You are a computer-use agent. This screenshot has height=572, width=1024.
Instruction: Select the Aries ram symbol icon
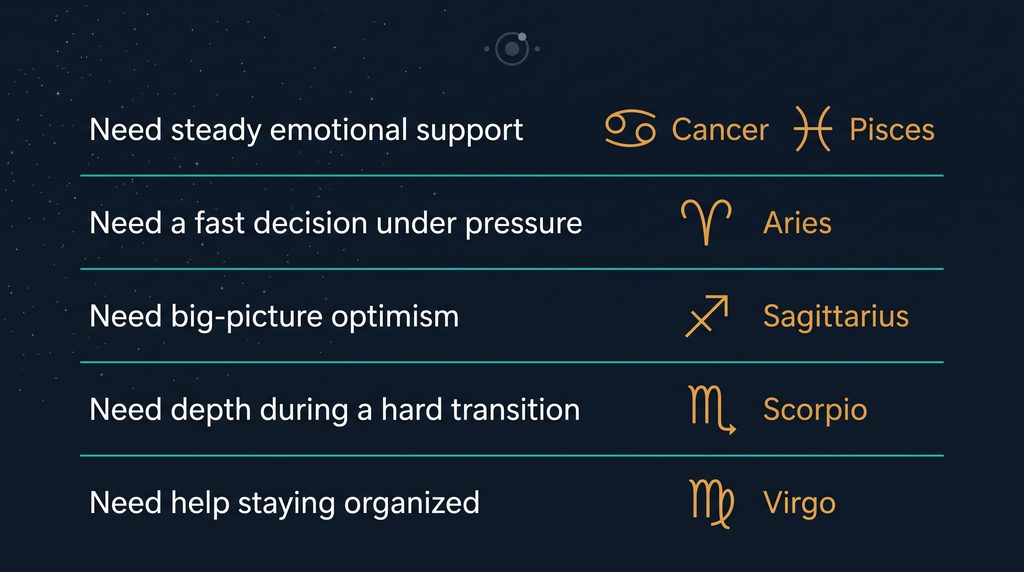[706, 223]
